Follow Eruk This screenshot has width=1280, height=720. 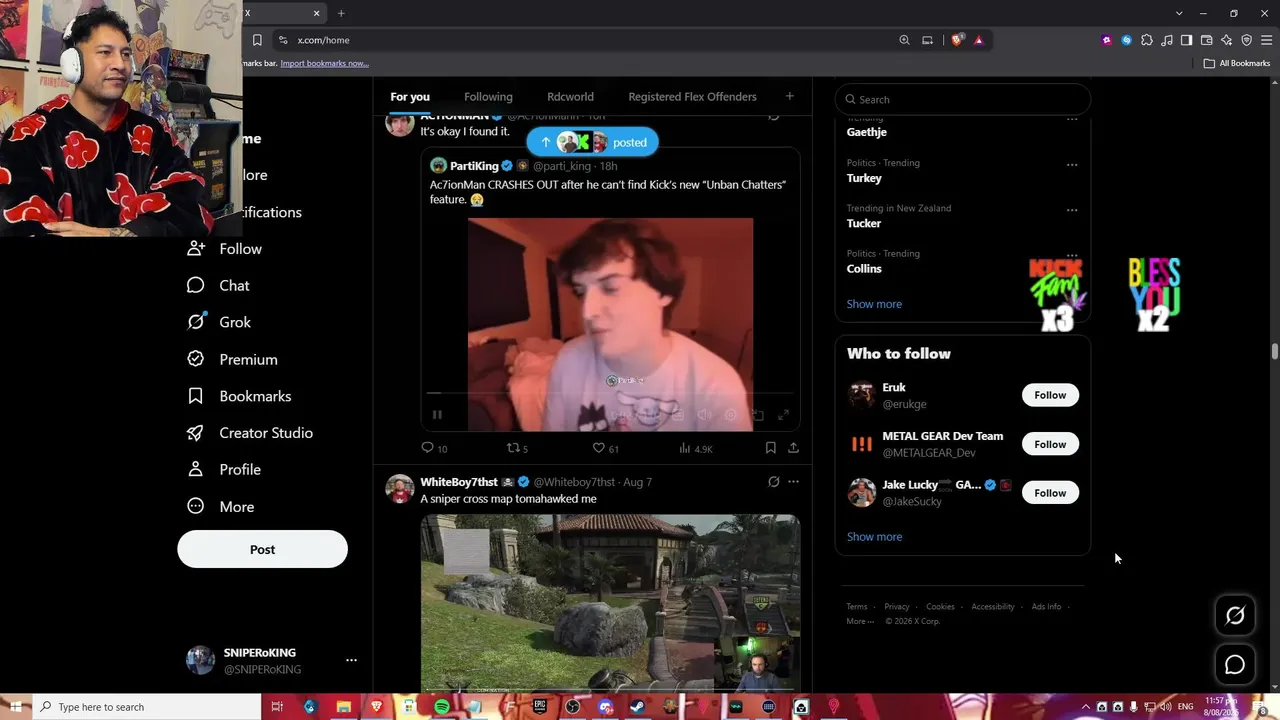point(1050,395)
